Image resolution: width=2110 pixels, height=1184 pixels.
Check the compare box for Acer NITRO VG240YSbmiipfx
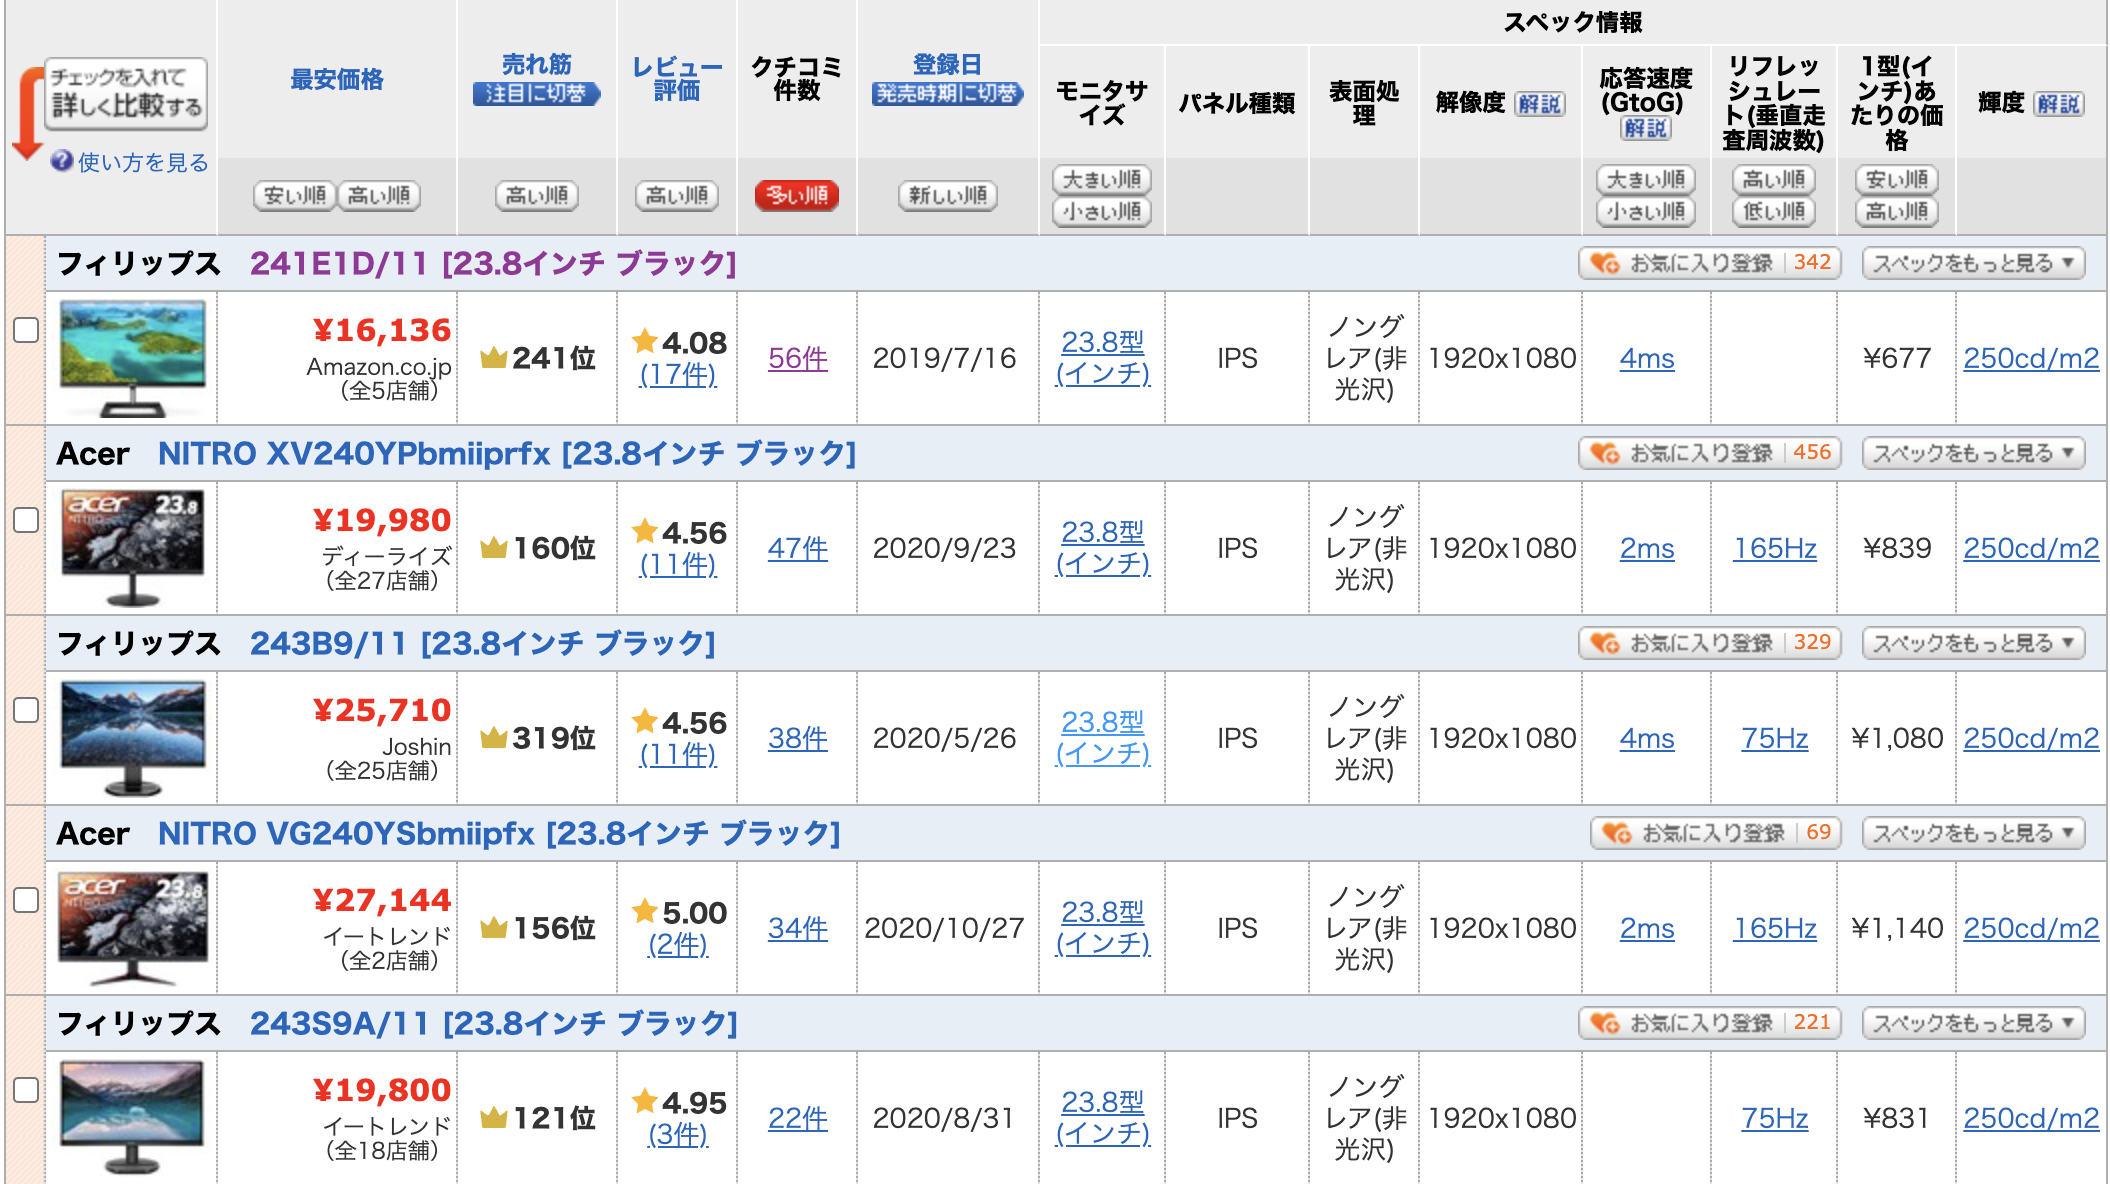[x=26, y=900]
